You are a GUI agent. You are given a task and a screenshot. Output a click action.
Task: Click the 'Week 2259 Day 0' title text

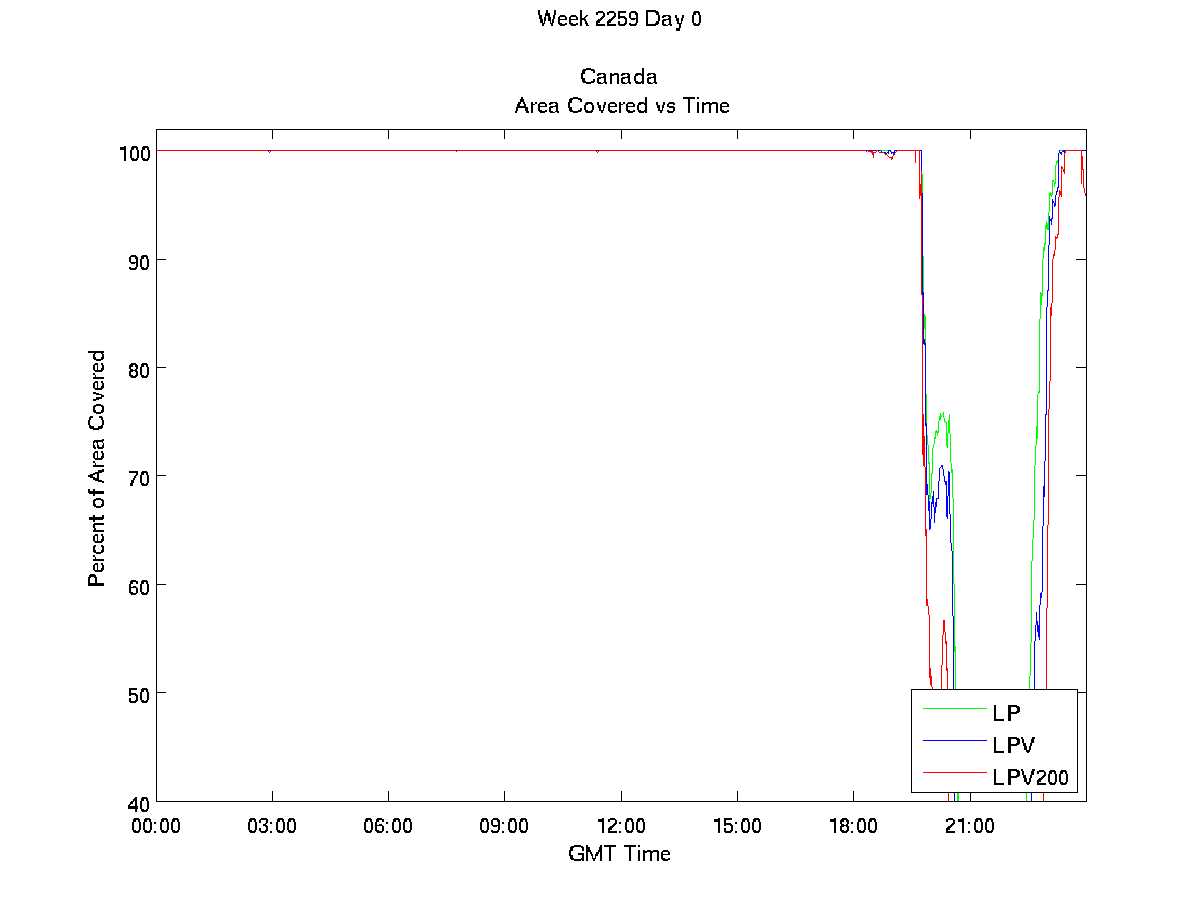click(x=619, y=19)
